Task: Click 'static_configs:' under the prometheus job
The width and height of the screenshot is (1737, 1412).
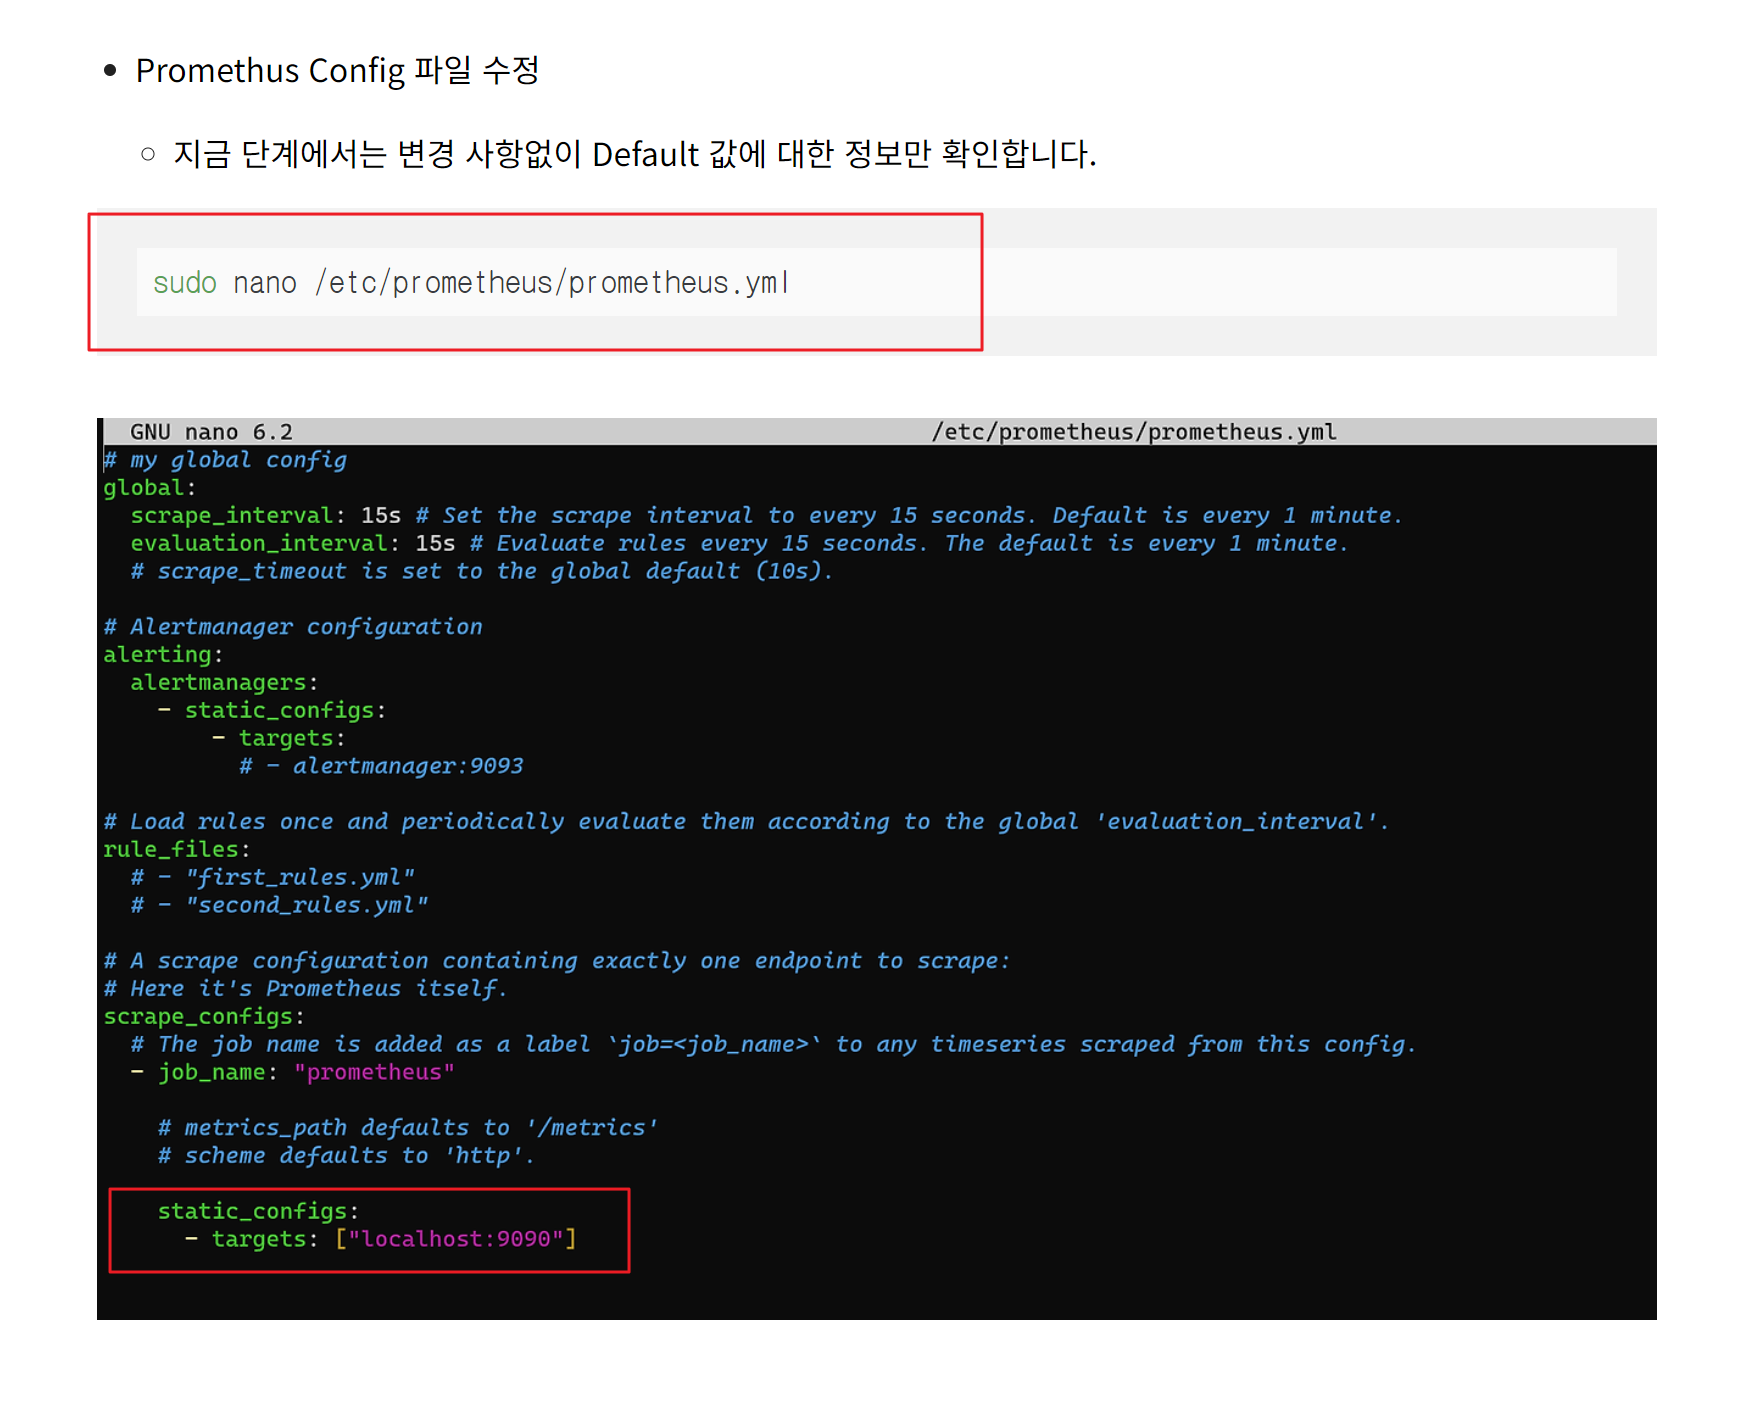Action: tap(258, 1211)
